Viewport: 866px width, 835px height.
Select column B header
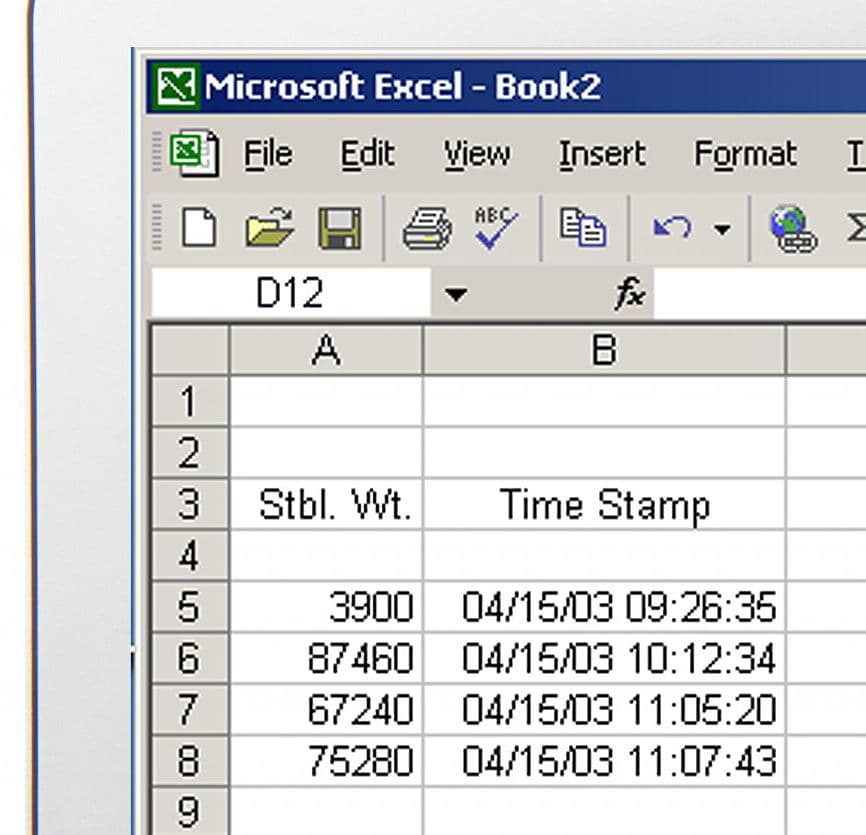pyautogui.click(x=604, y=350)
